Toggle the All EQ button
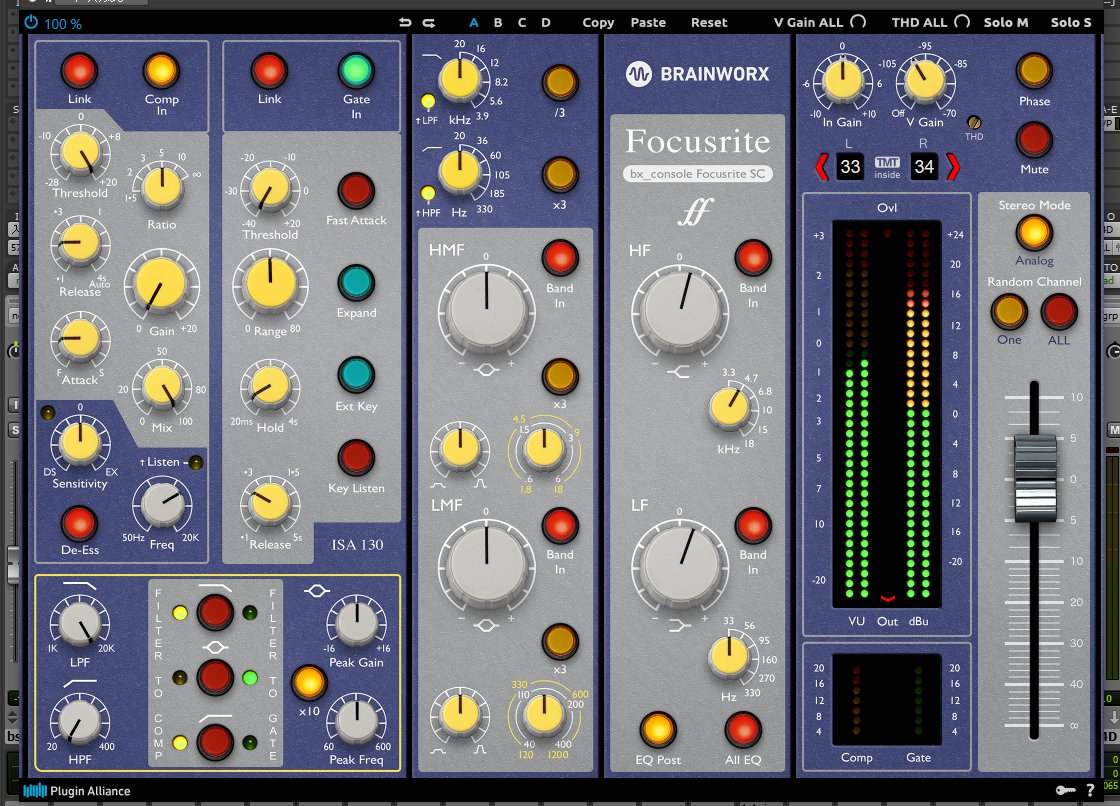The height and width of the screenshot is (806, 1120). point(743,730)
